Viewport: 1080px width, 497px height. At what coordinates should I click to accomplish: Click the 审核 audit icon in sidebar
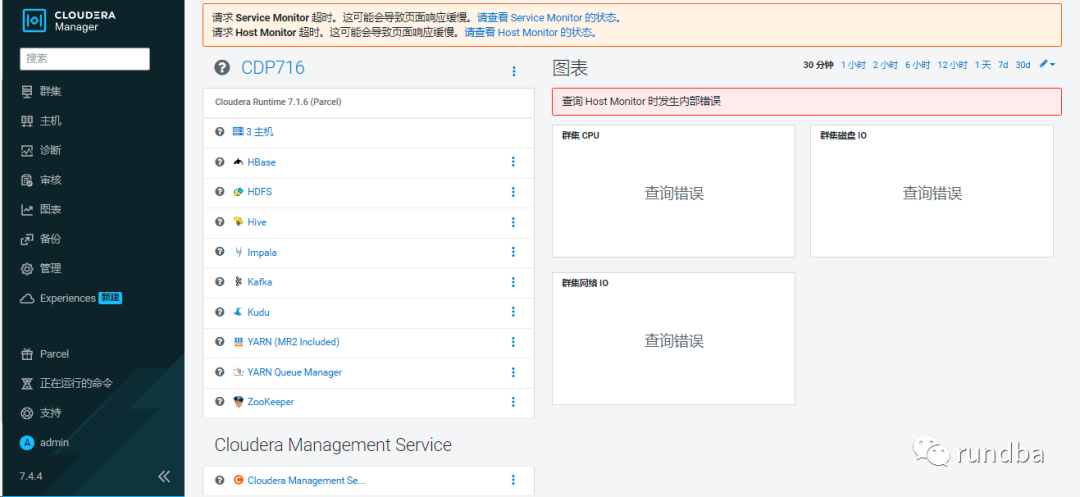click(28, 180)
